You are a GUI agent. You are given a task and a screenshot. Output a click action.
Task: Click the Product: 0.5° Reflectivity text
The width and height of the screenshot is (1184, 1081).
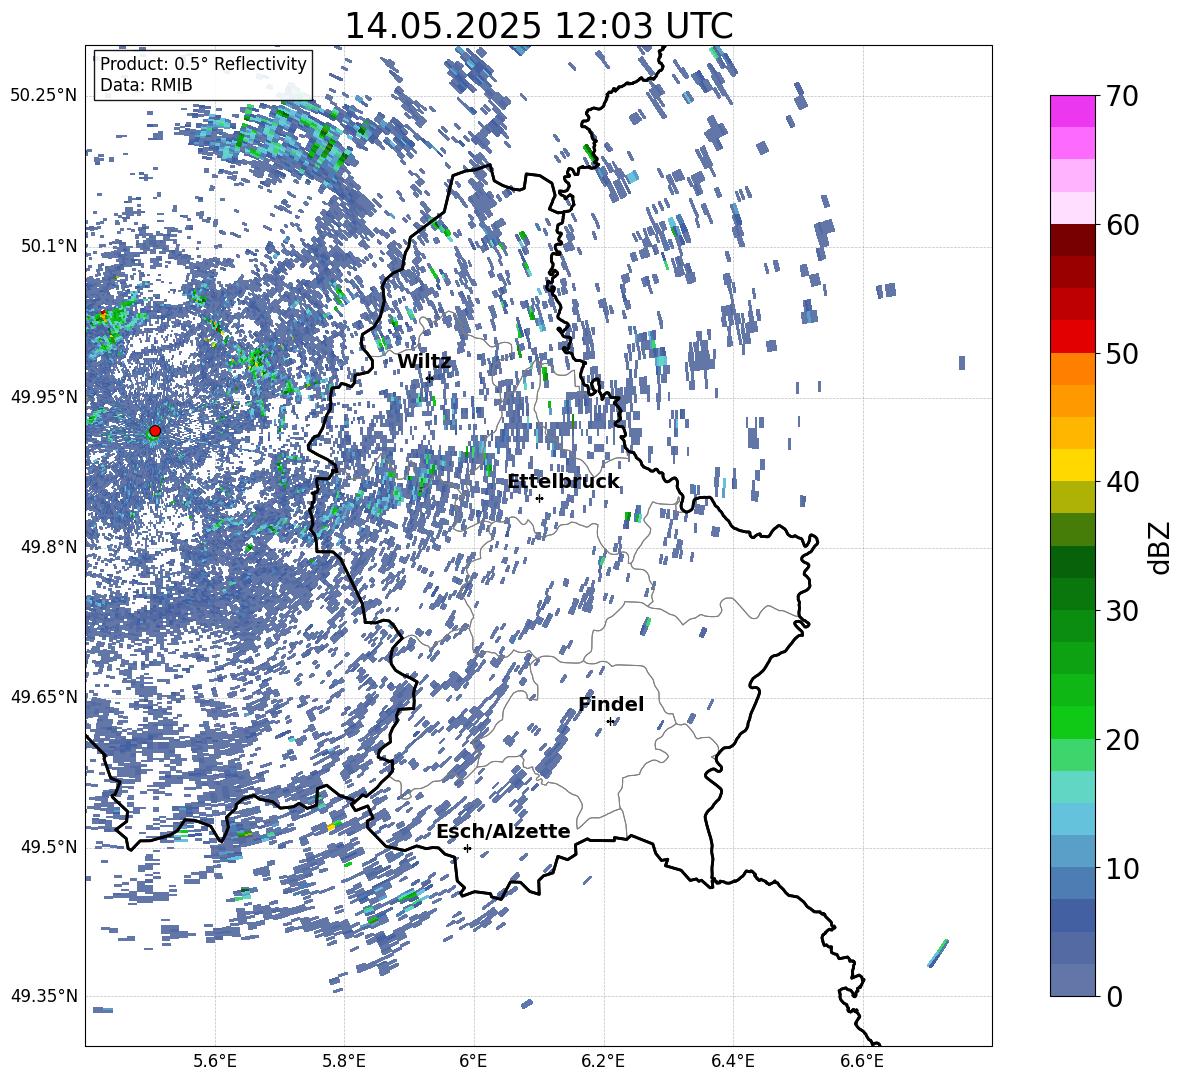[x=203, y=63]
